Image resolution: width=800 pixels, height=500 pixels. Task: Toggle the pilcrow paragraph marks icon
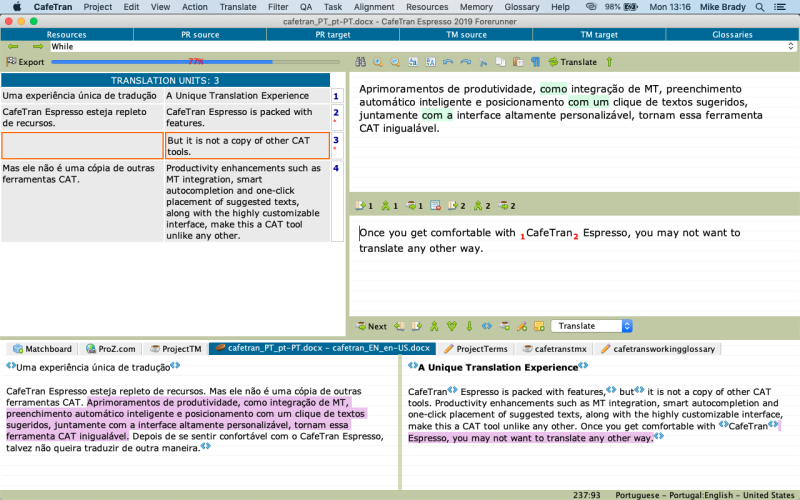[x=535, y=62]
